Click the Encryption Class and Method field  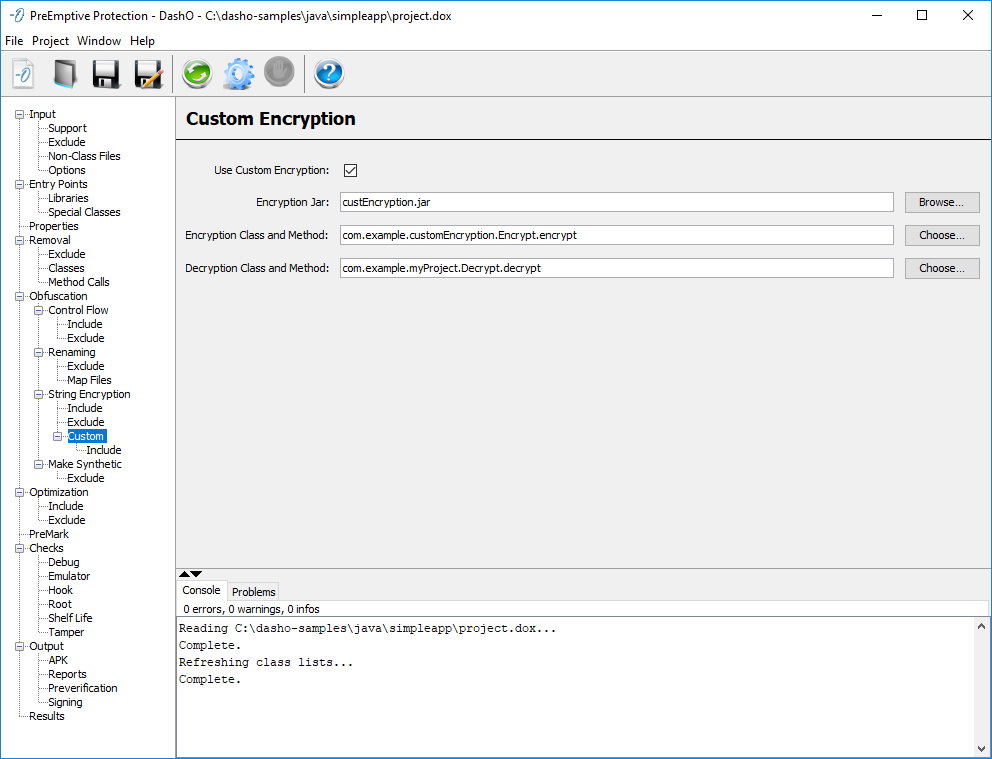(616, 235)
